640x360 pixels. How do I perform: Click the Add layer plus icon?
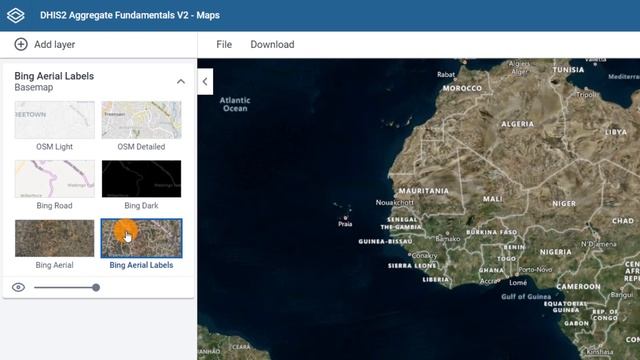pyautogui.click(x=21, y=44)
